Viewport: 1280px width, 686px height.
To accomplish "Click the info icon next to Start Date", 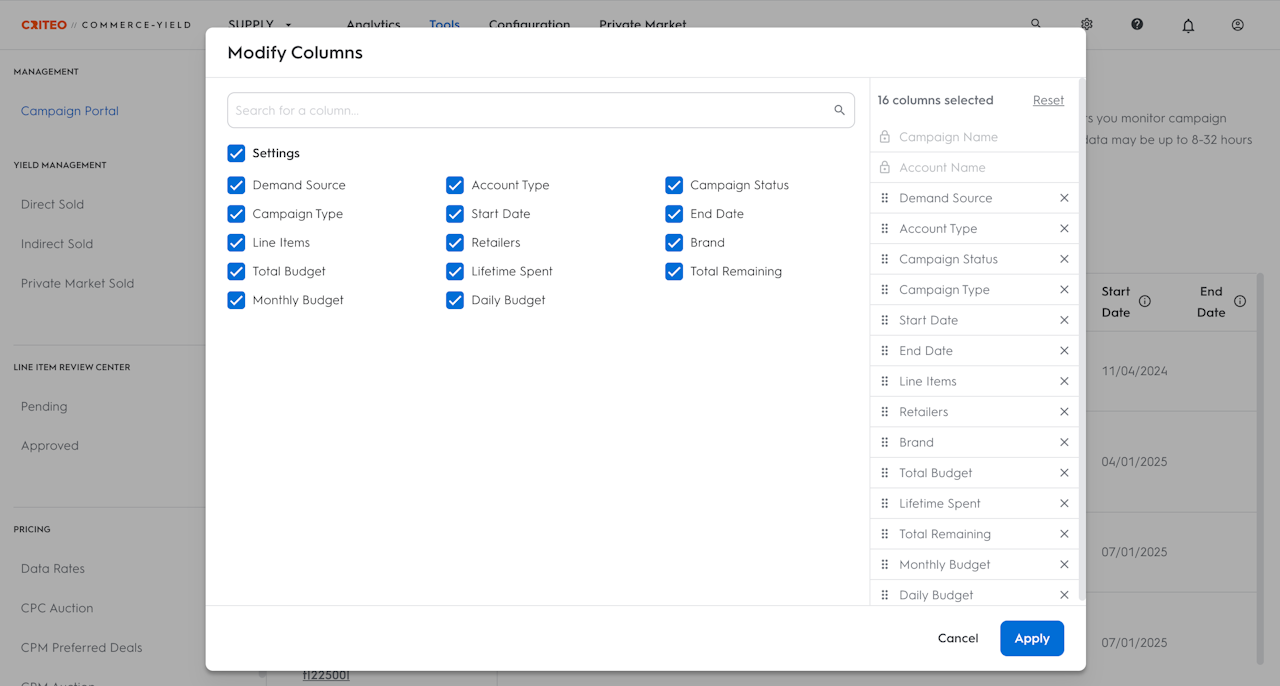I will (1145, 301).
